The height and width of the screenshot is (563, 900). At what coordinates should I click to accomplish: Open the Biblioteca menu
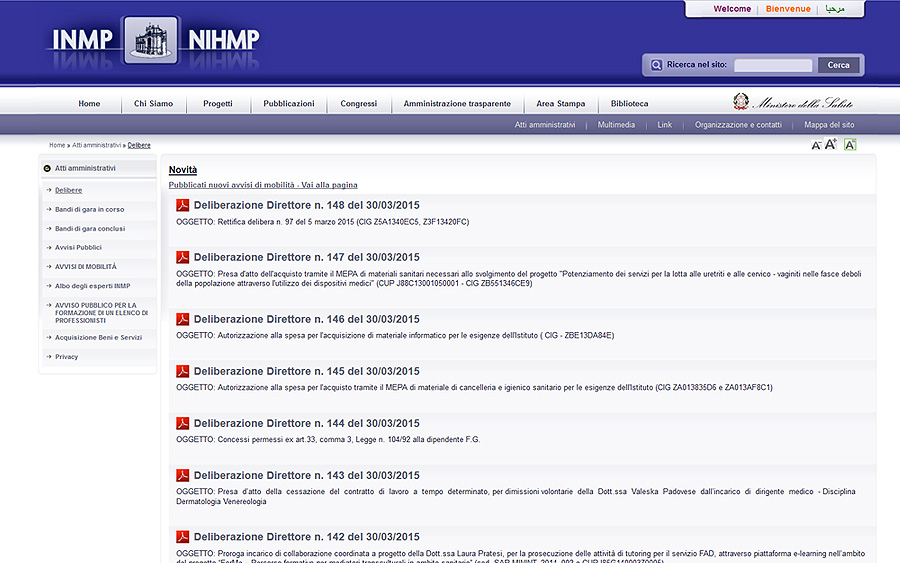(x=630, y=103)
